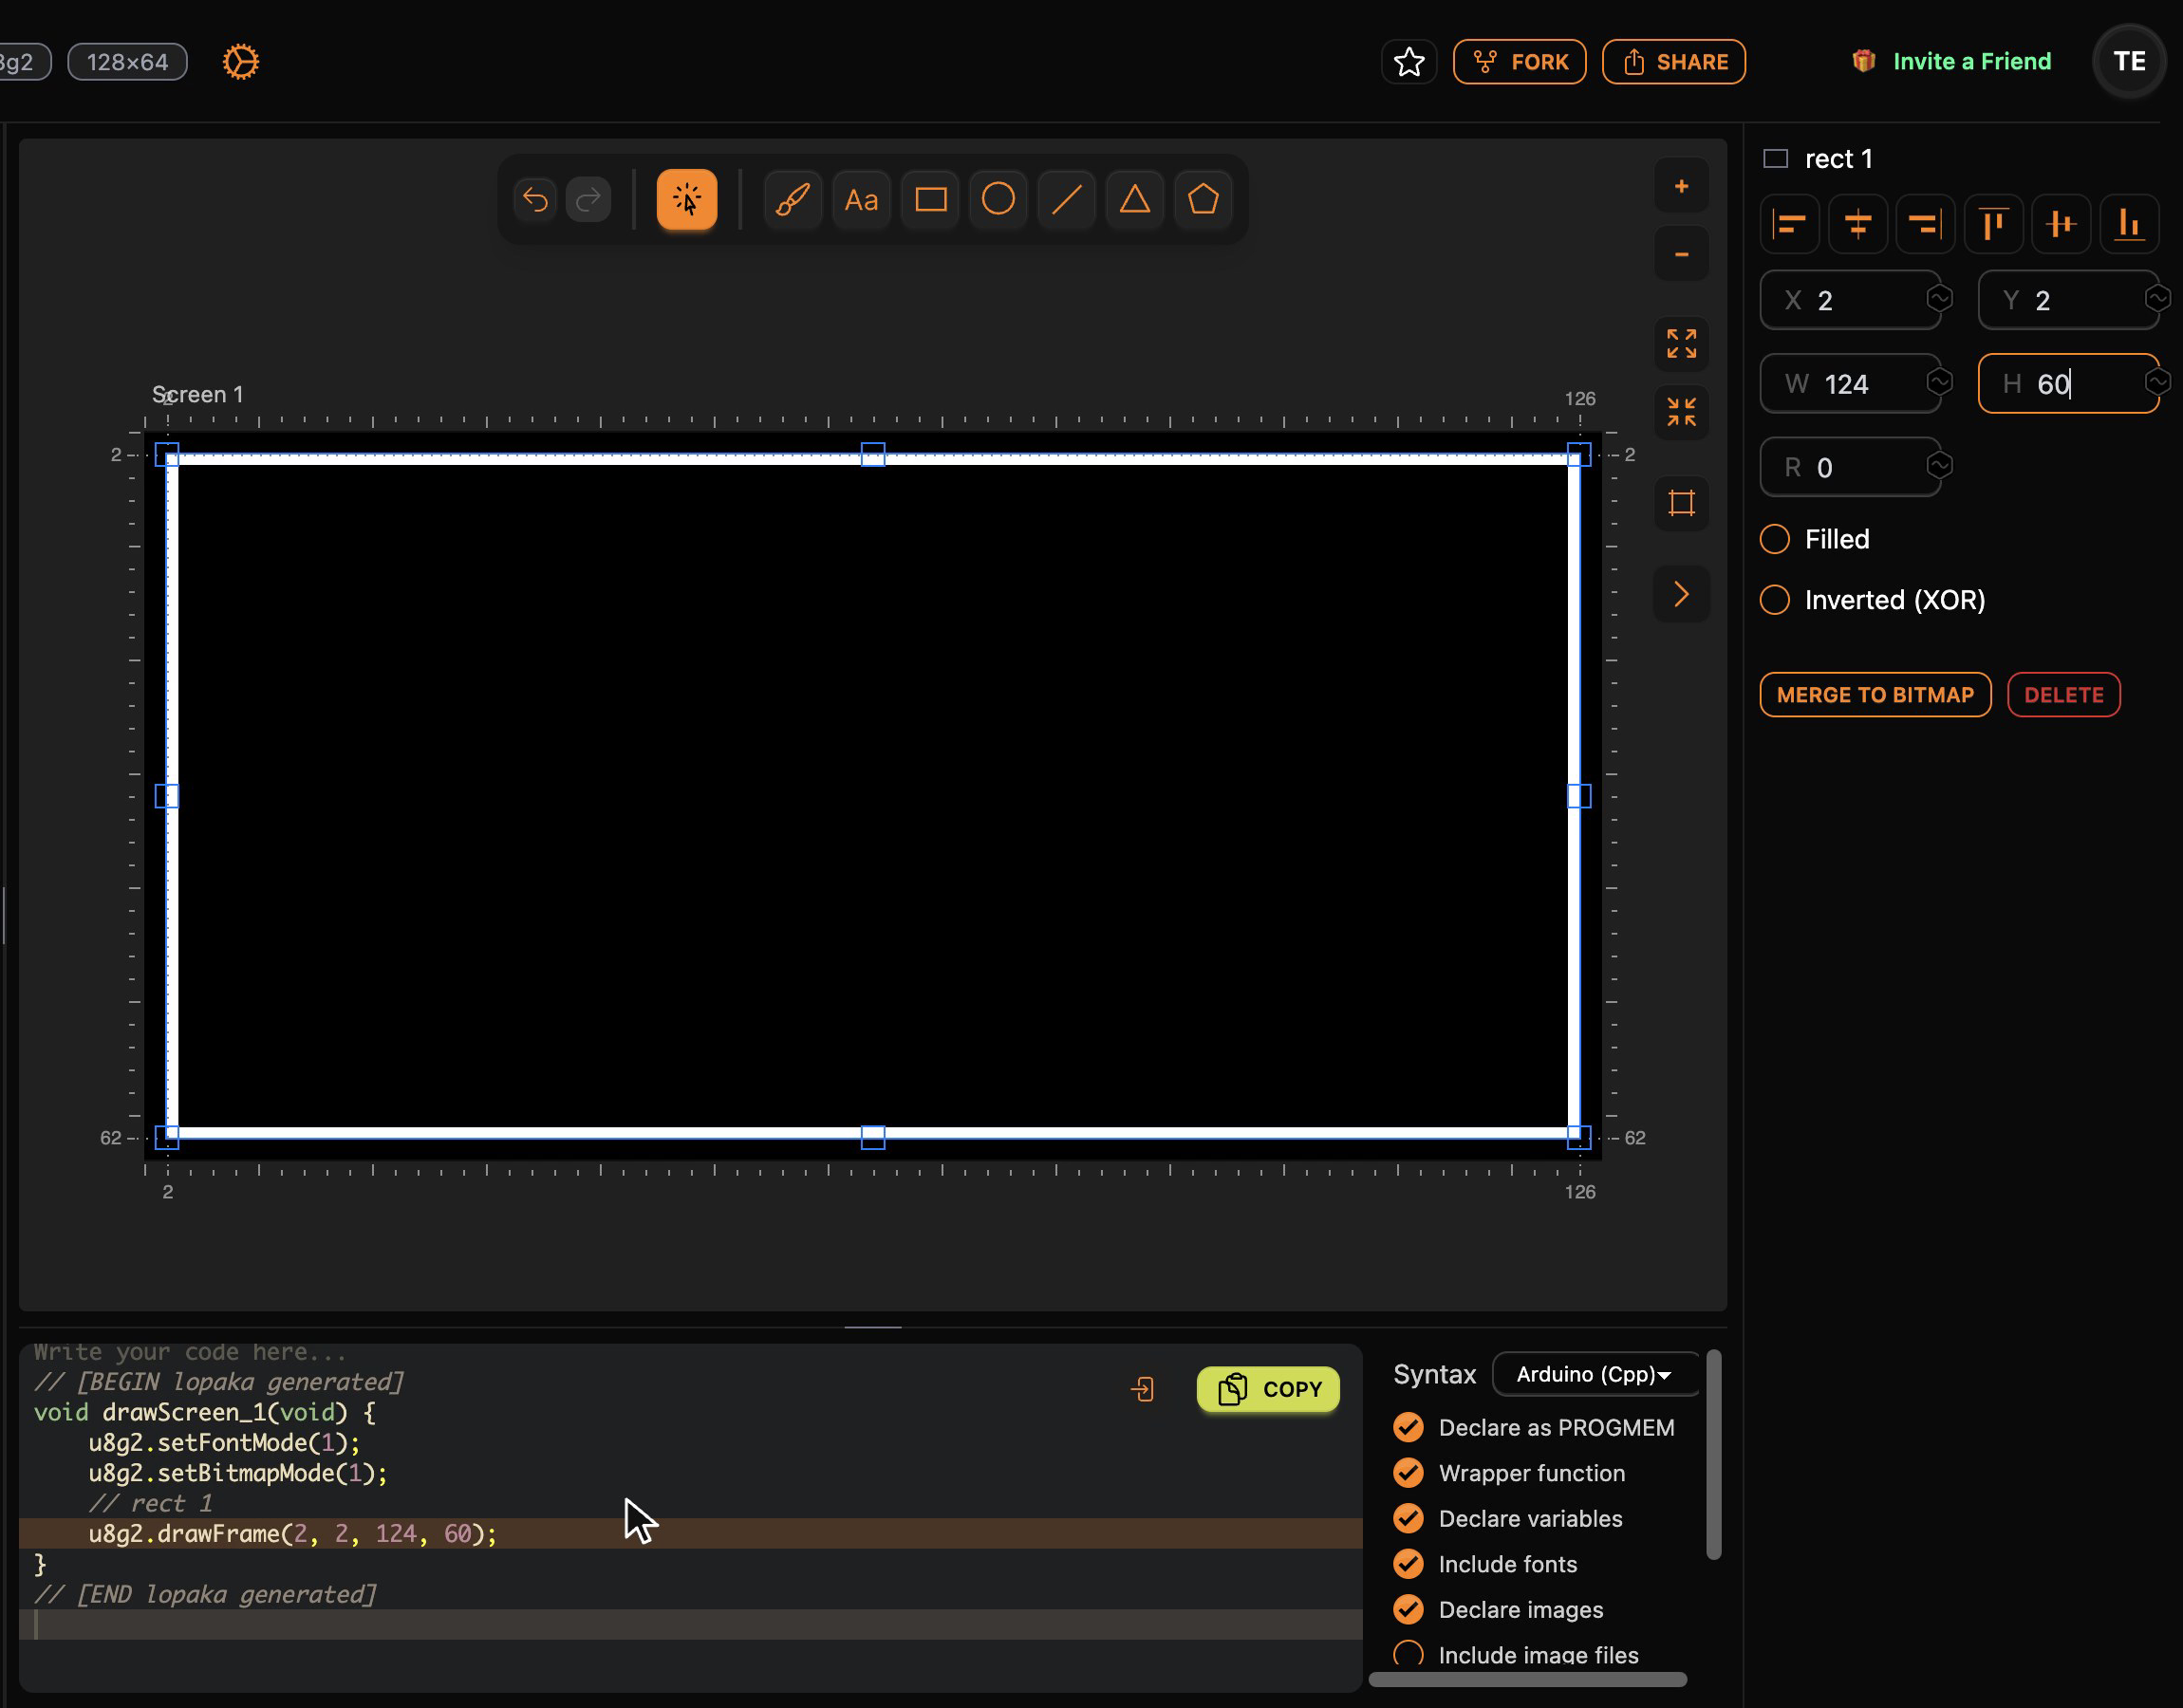Open the W field variable toggle
2183x1708 pixels.
point(1940,382)
